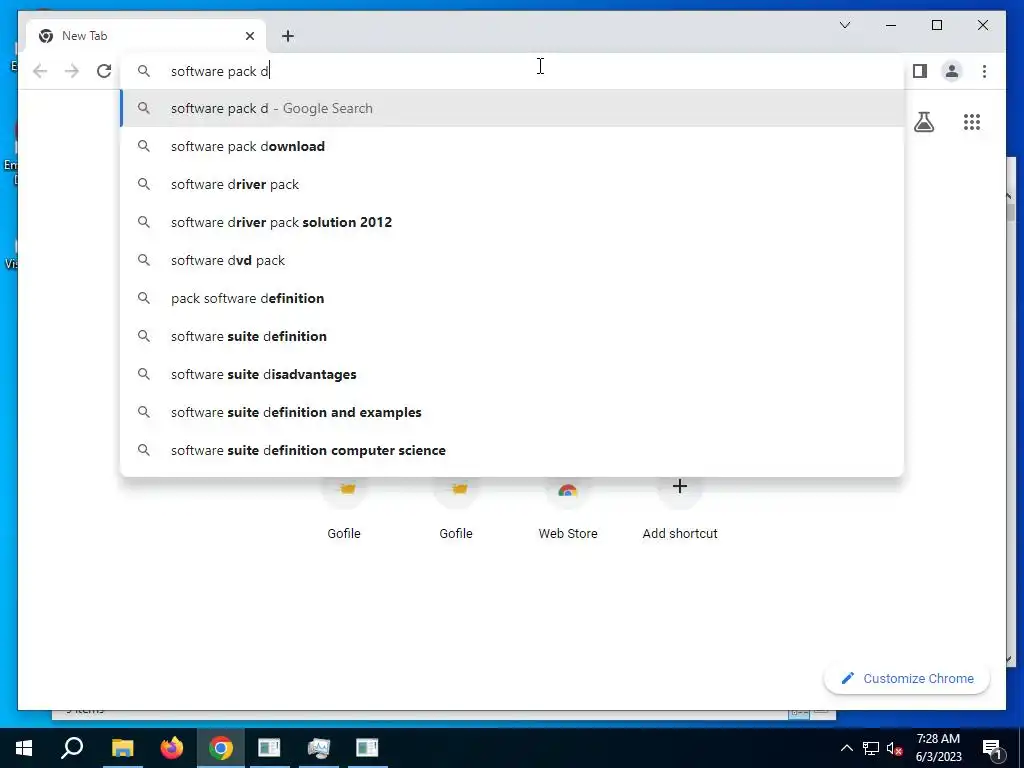Select 'software pack d - Google Search' suggestion
1024x768 pixels.
pos(512,108)
